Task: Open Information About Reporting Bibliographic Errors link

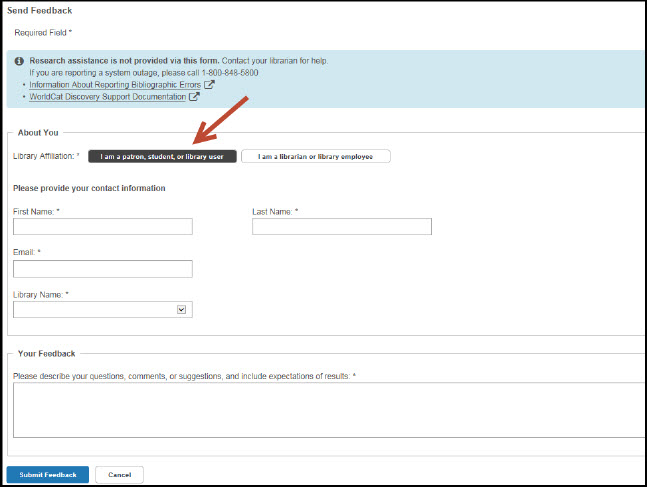Action: (x=115, y=85)
